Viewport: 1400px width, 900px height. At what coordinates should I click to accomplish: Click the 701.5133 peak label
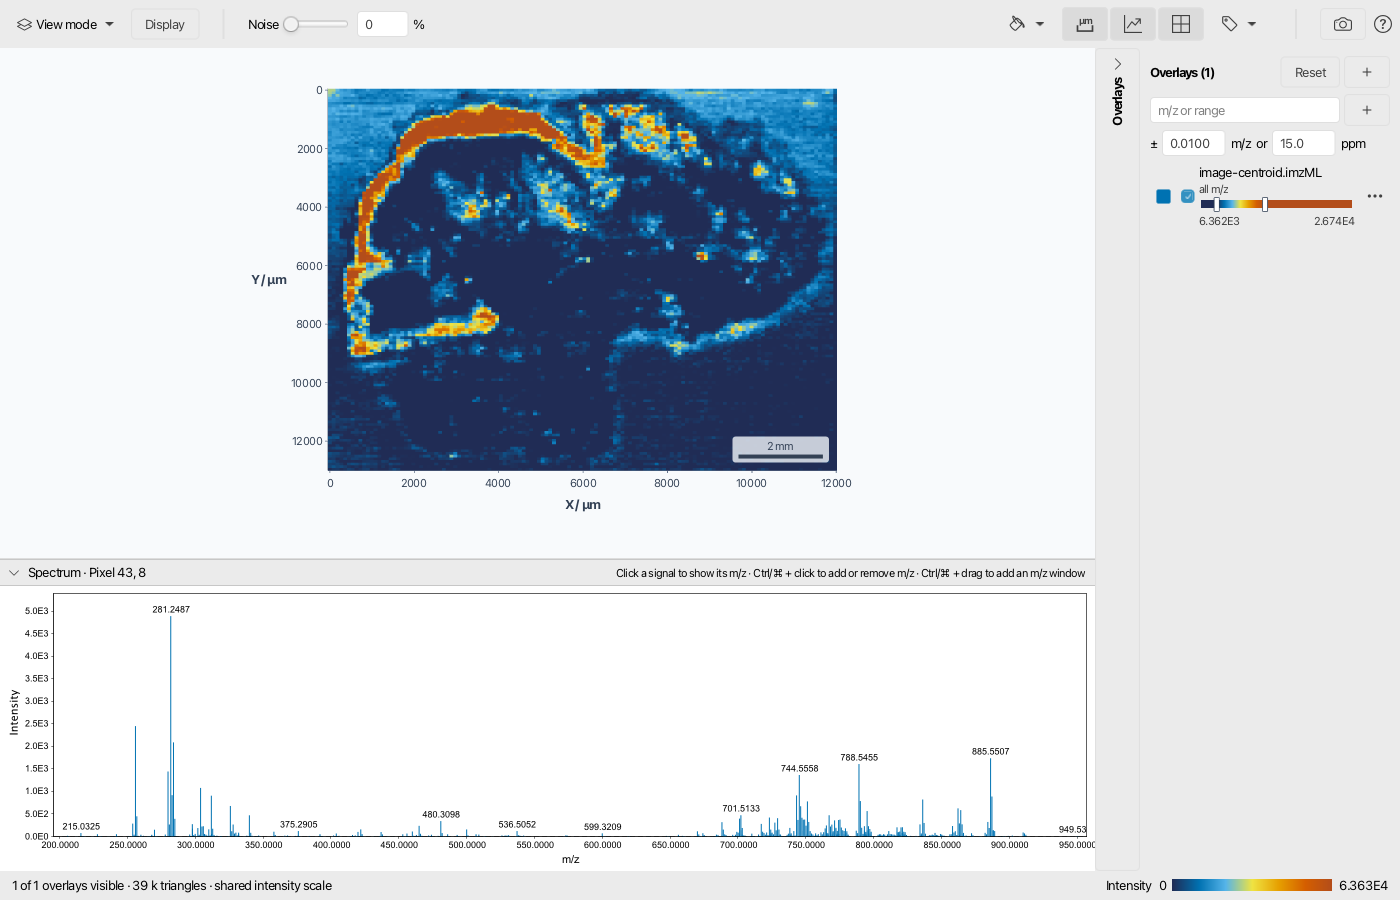[741, 808]
